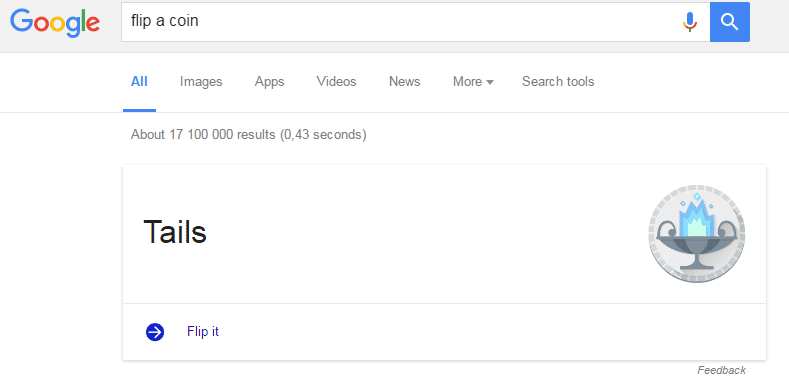Click the About 17 100 000 results text
The width and height of the screenshot is (789, 389).
click(249, 135)
